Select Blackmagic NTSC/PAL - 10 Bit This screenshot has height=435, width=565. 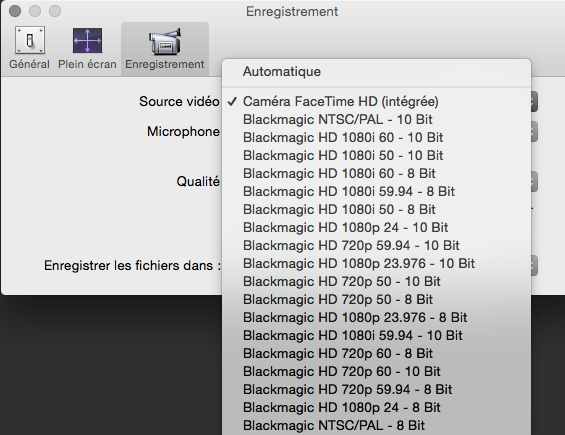(377, 120)
